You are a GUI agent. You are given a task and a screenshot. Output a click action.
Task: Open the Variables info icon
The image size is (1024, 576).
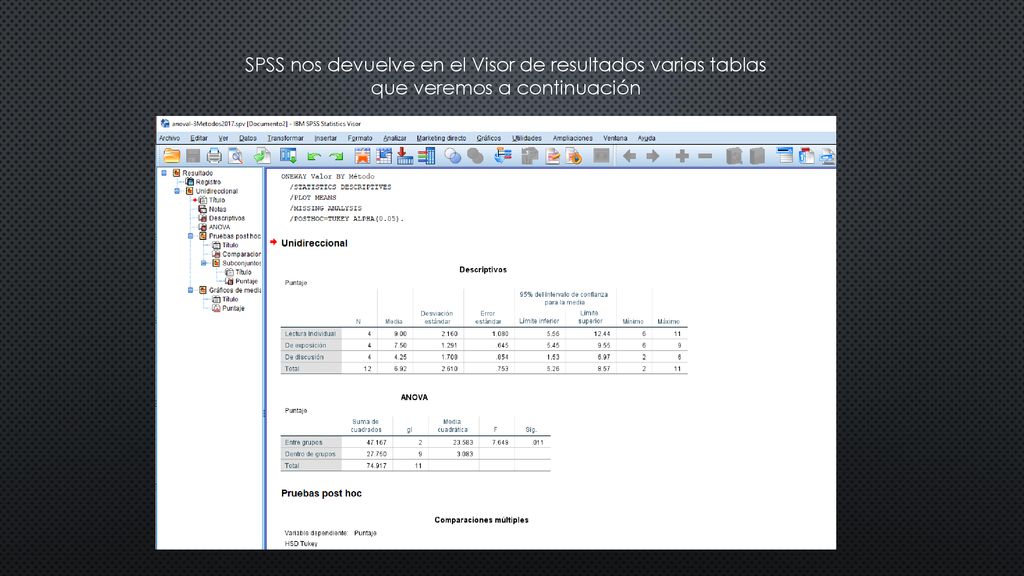[426, 155]
